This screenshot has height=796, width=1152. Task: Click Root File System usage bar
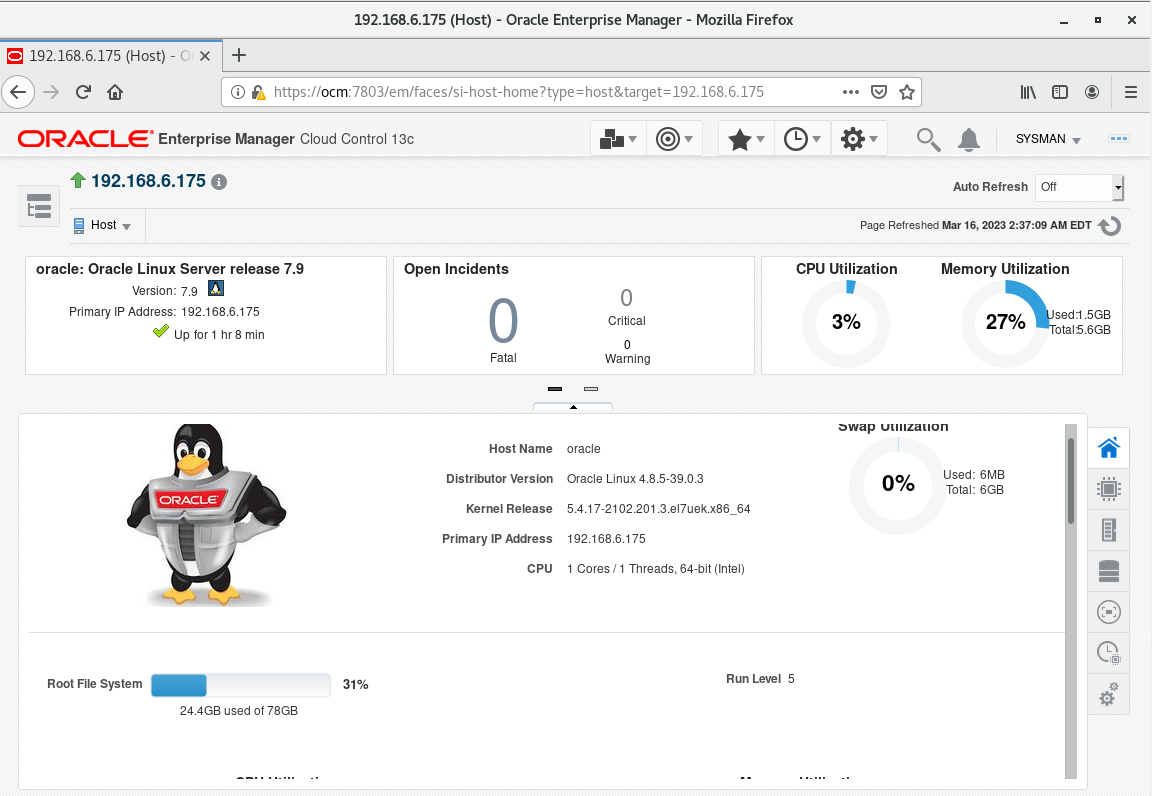(x=241, y=685)
